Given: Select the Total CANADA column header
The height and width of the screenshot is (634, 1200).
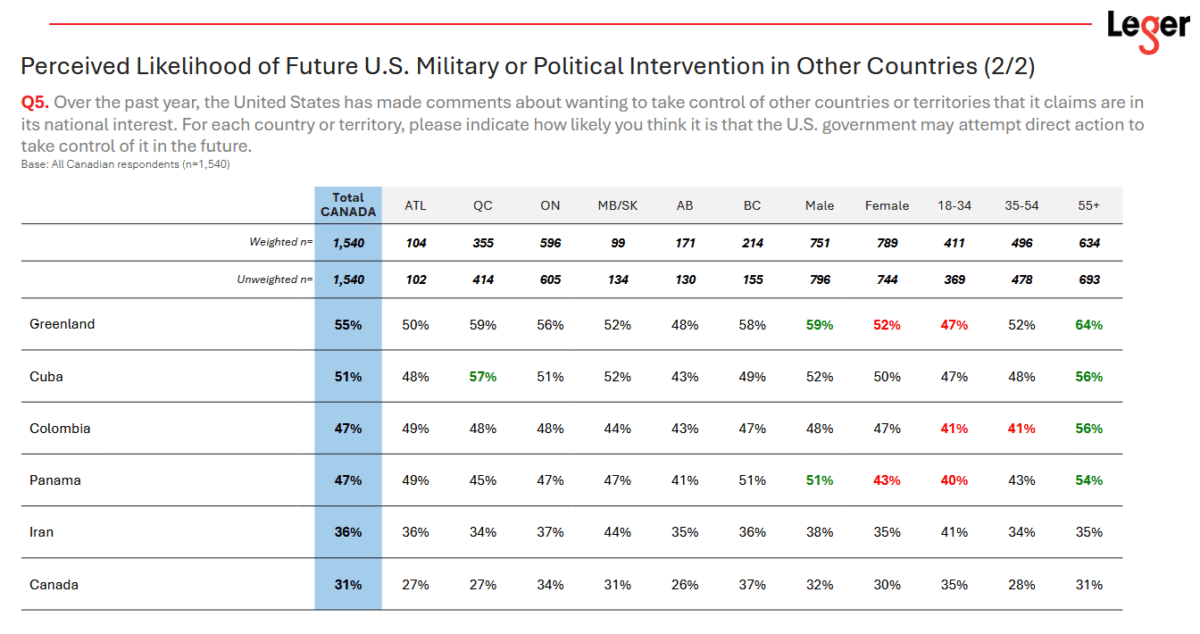Looking at the screenshot, I should tap(348, 205).
